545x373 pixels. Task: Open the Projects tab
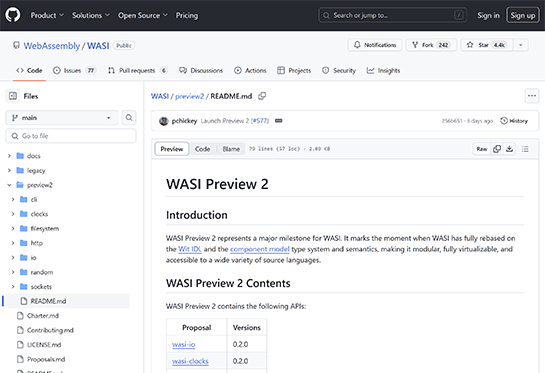294,70
